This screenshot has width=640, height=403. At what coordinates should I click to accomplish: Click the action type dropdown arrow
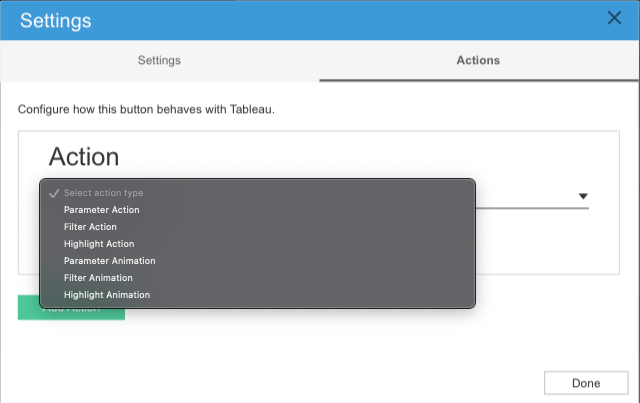tap(583, 197)
